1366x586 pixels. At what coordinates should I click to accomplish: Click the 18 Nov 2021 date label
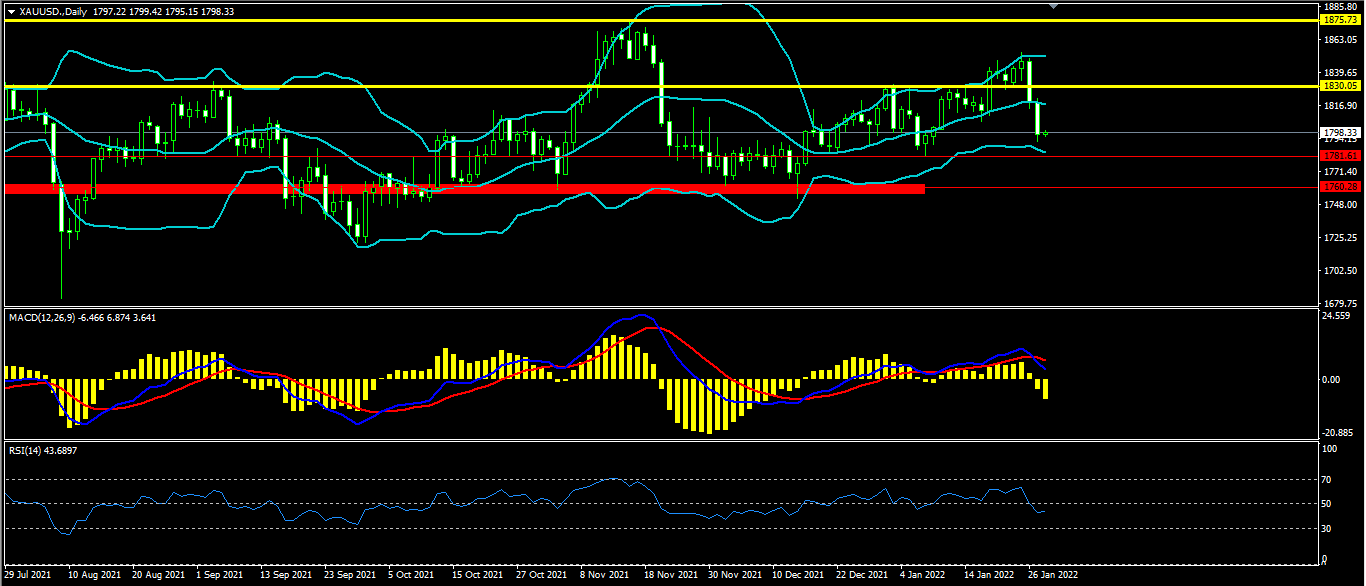pyautogui.click(x=670, y=576)
